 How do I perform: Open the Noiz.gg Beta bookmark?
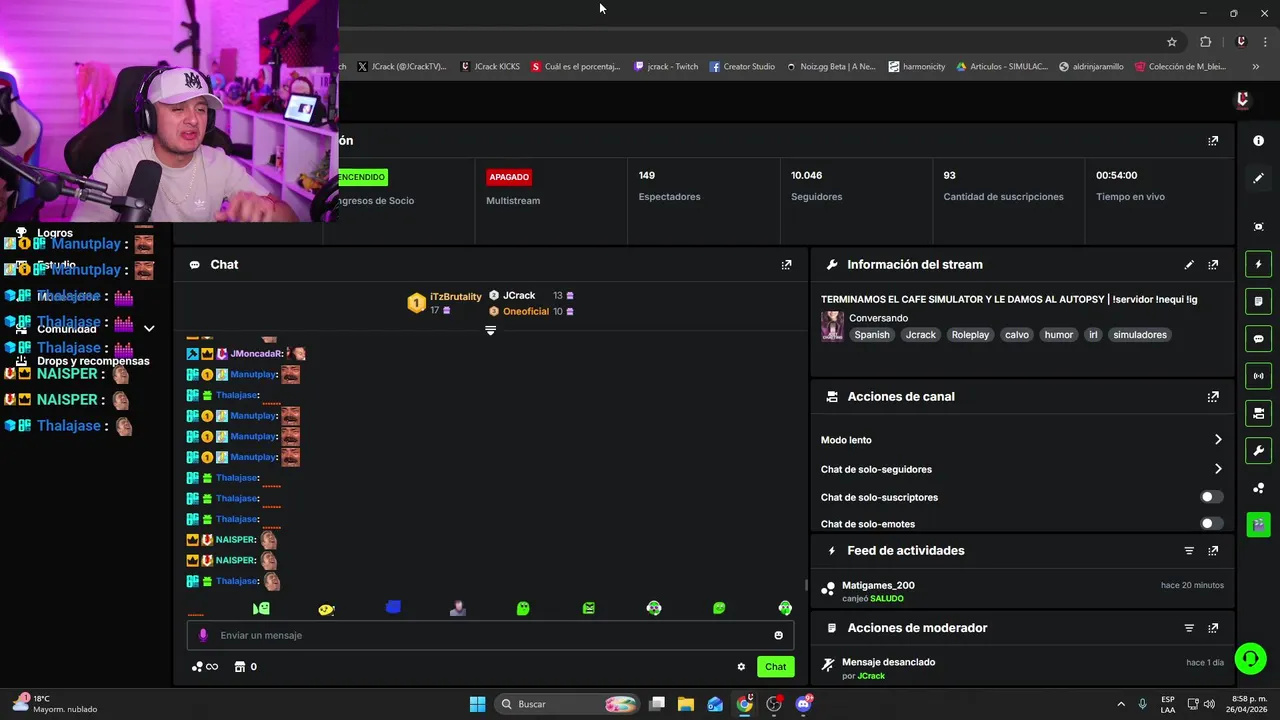(x=831, y=67)
